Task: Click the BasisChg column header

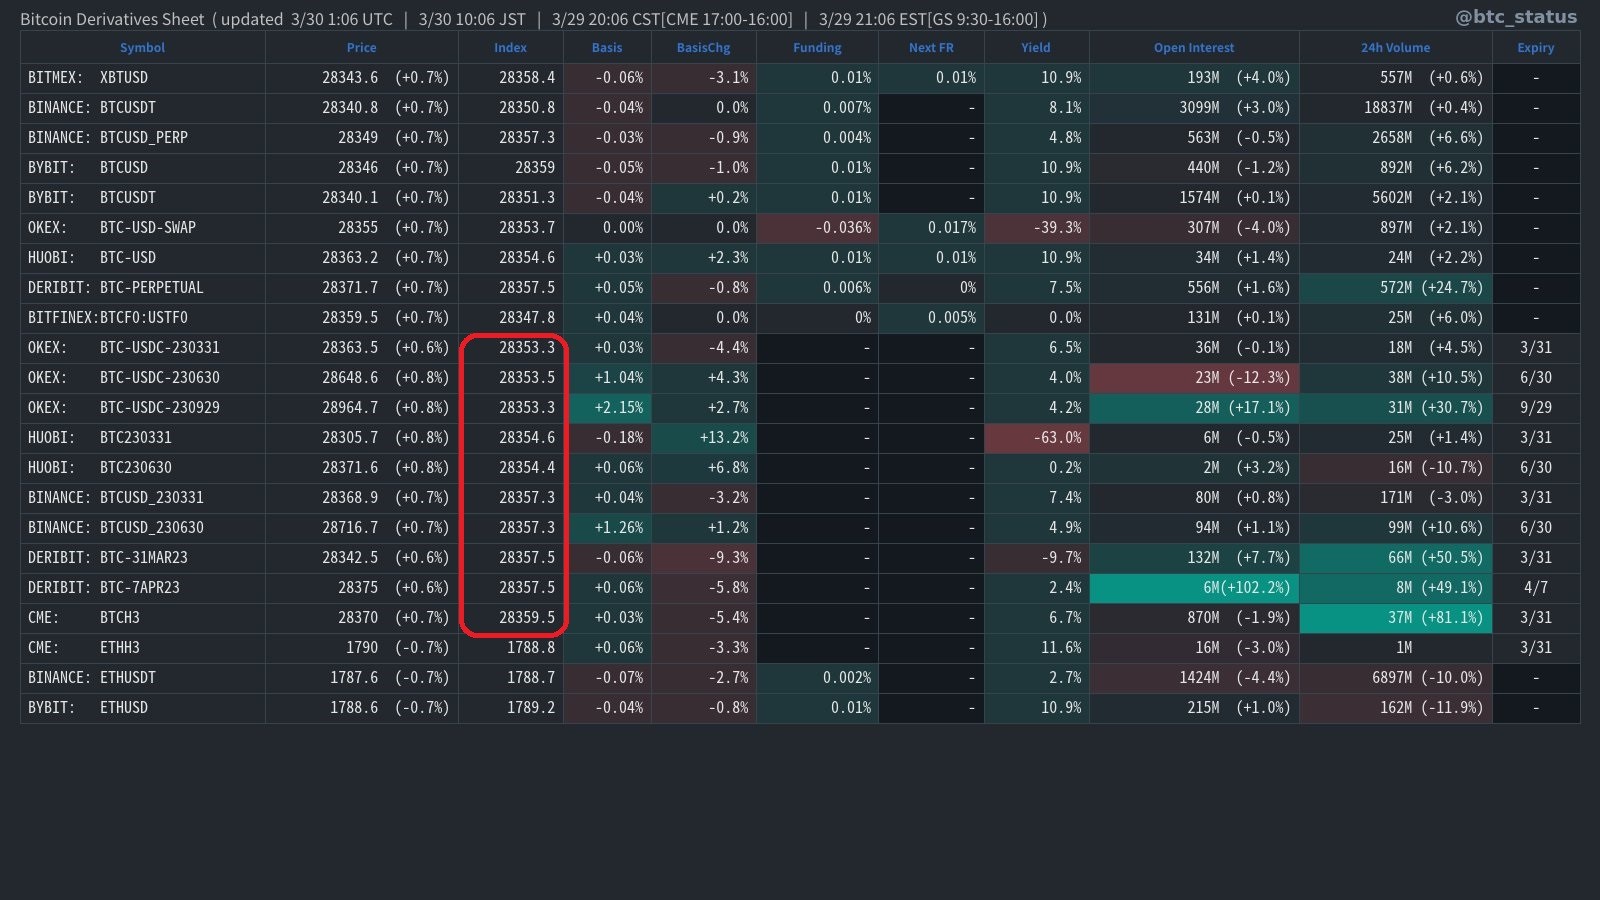Action: click(x=703, y=48)
